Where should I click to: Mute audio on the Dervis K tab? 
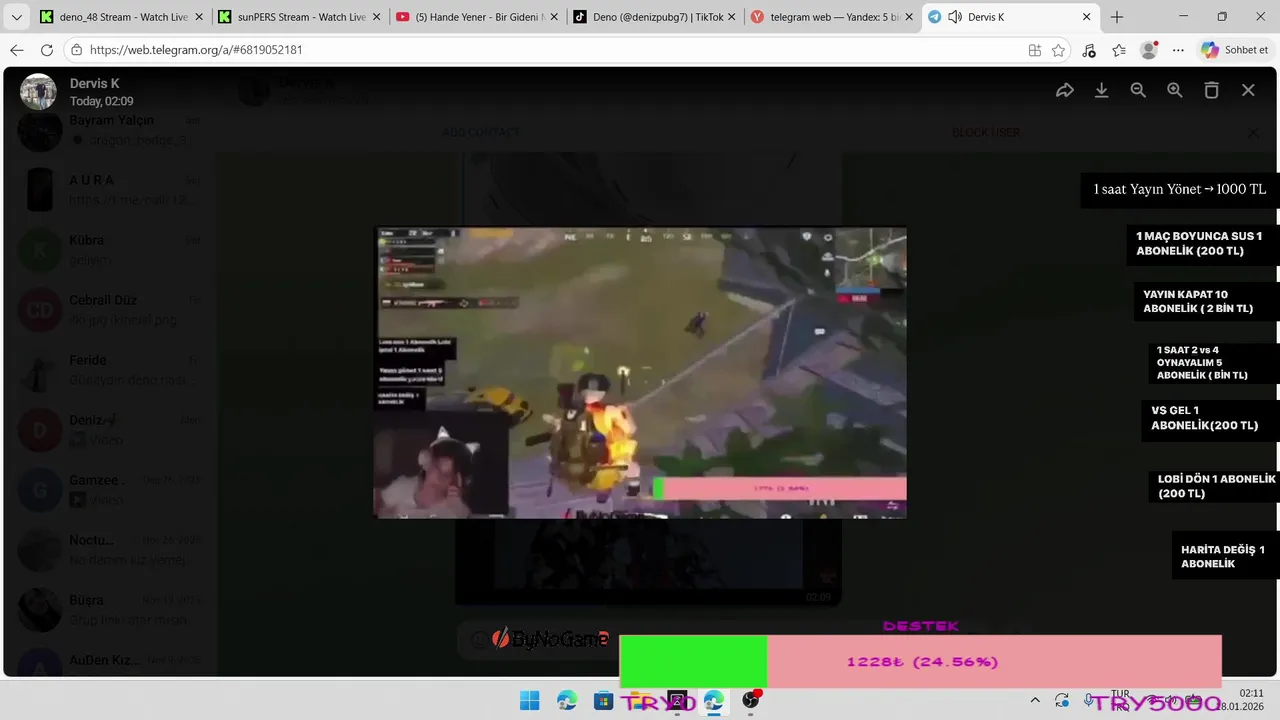click(955, 17)
